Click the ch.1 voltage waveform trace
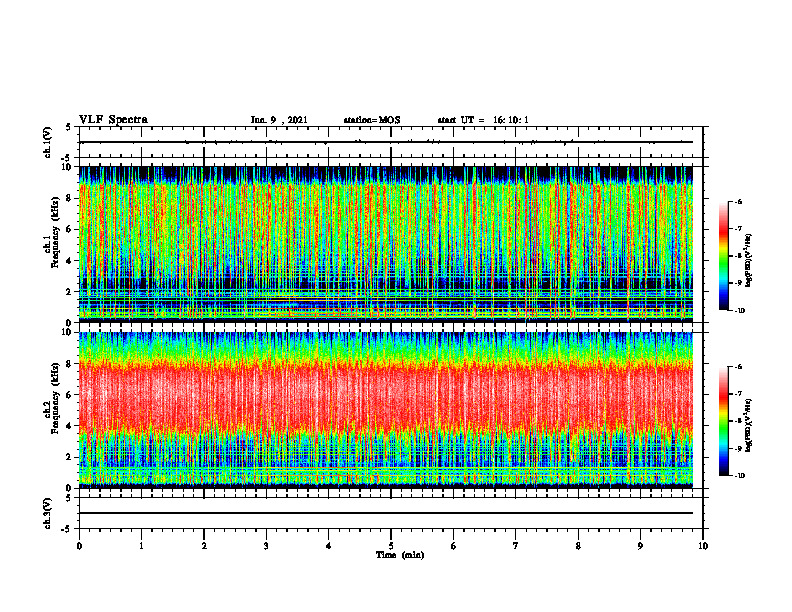 (x=386, y=142)
